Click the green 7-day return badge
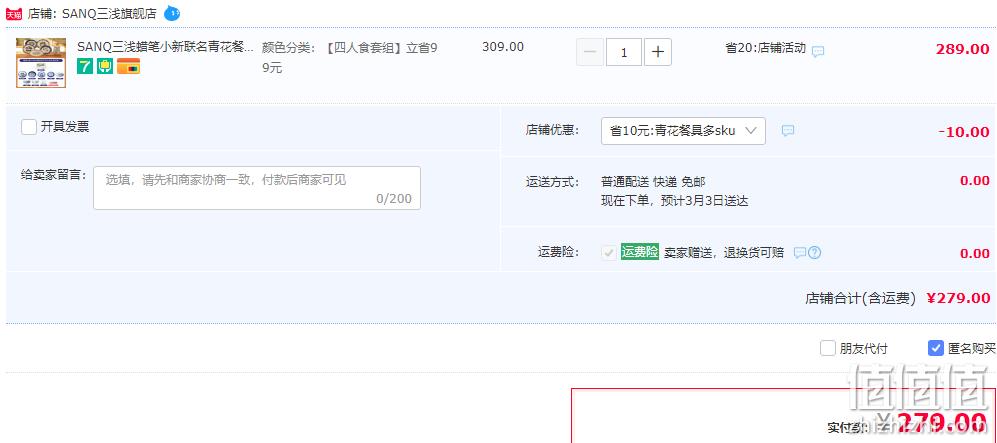The height and width of the screenshot is (443, 997). click(85, 66)
